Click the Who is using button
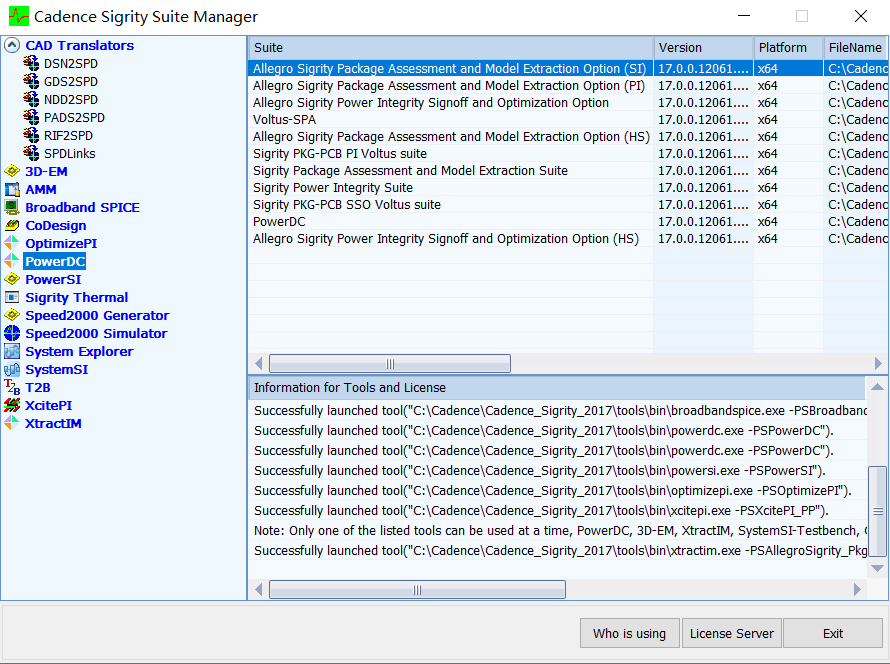 [629, 633]
